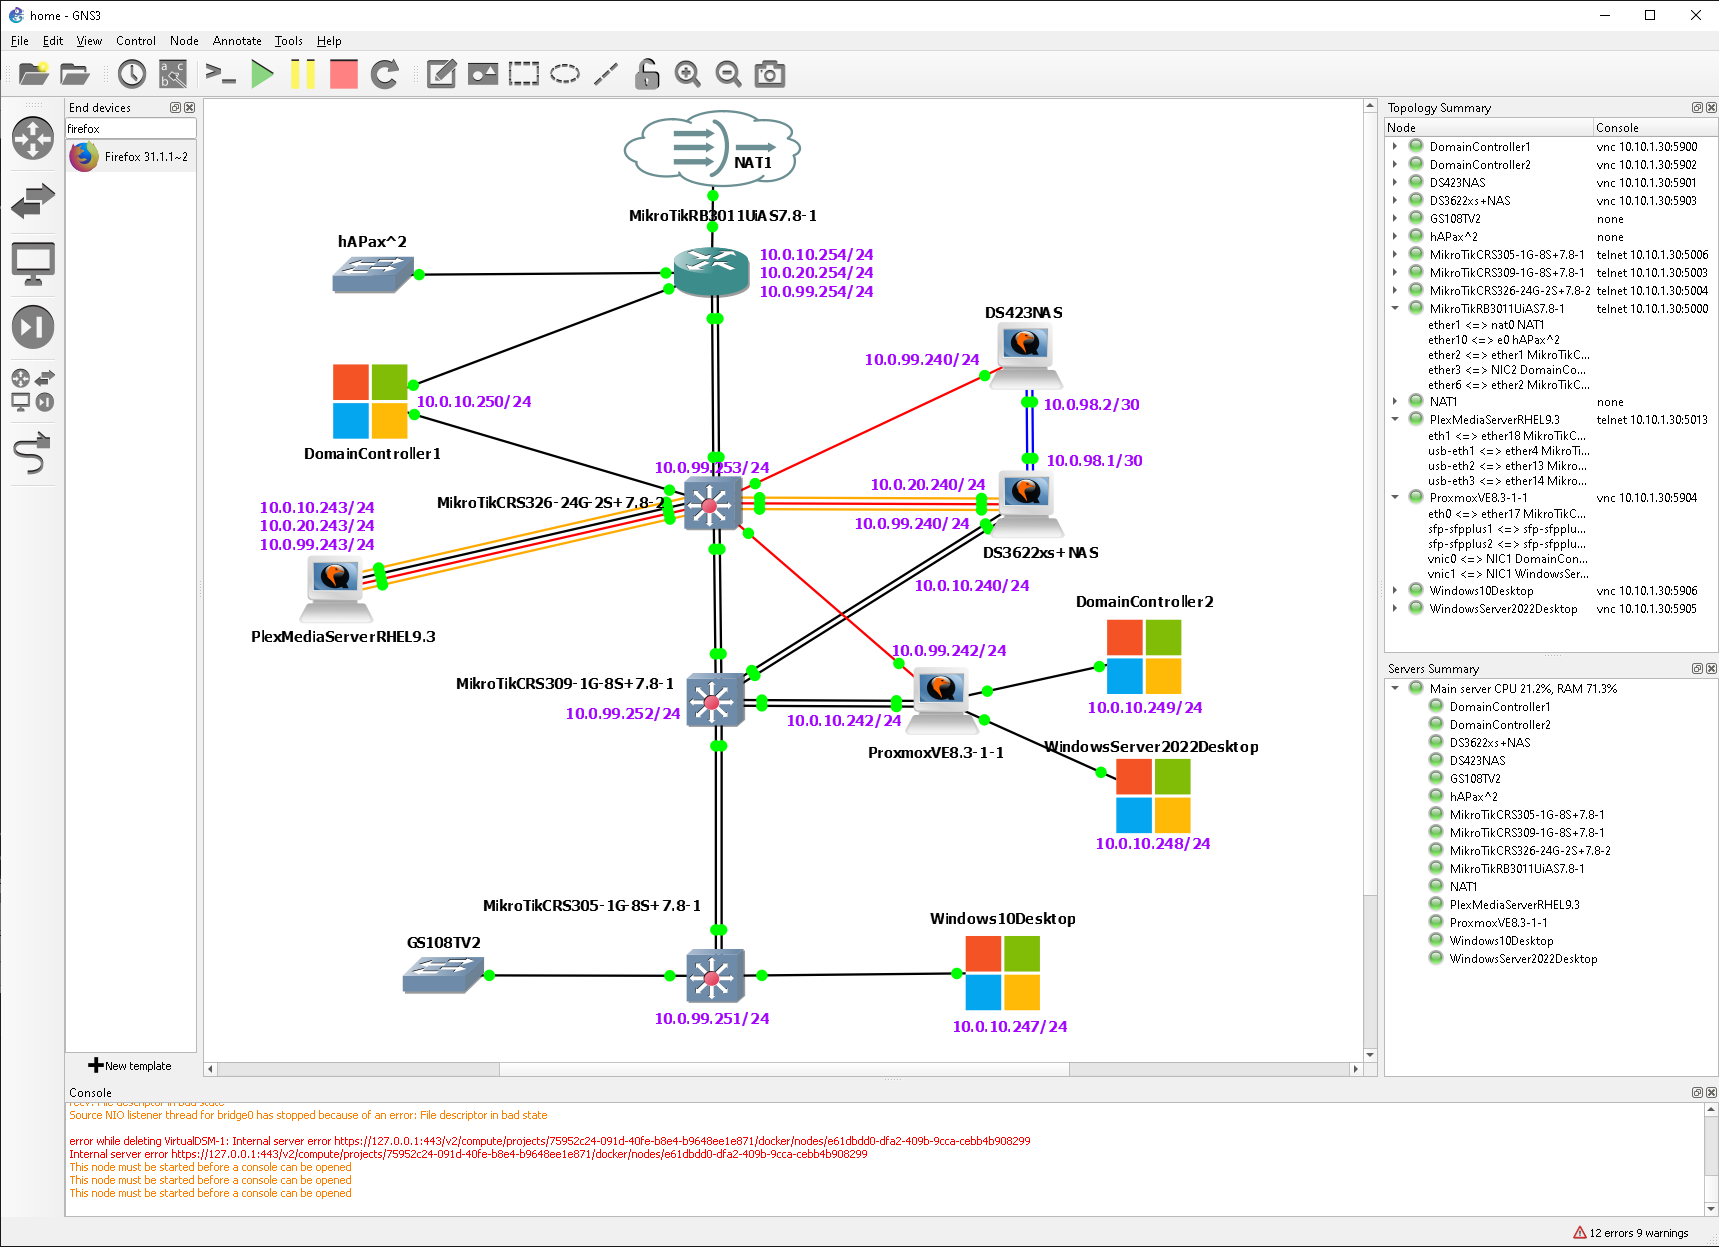The height and width of the screenshot is (1247, 1719).
Task: Click the Add a link cable icon
Action: coord(33,453)
